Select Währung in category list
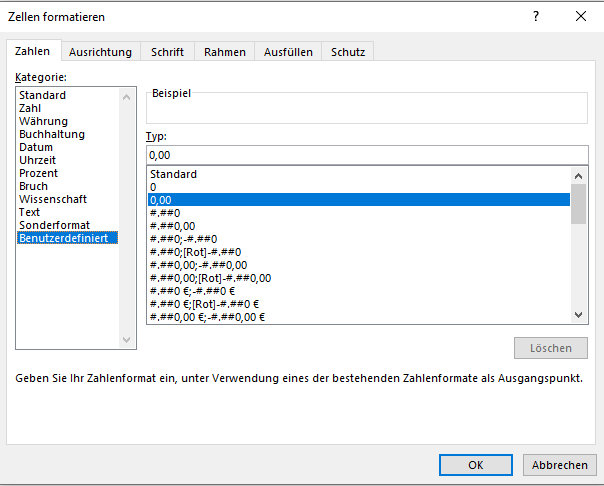This screenshot has height=486, width=604. pos(43,121)
